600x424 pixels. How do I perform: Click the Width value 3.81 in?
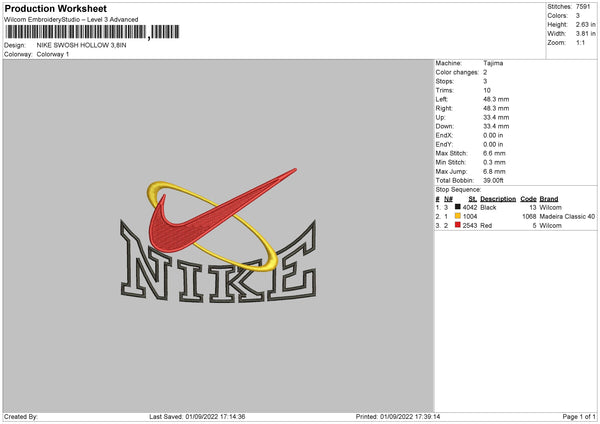tap(586, 34)
